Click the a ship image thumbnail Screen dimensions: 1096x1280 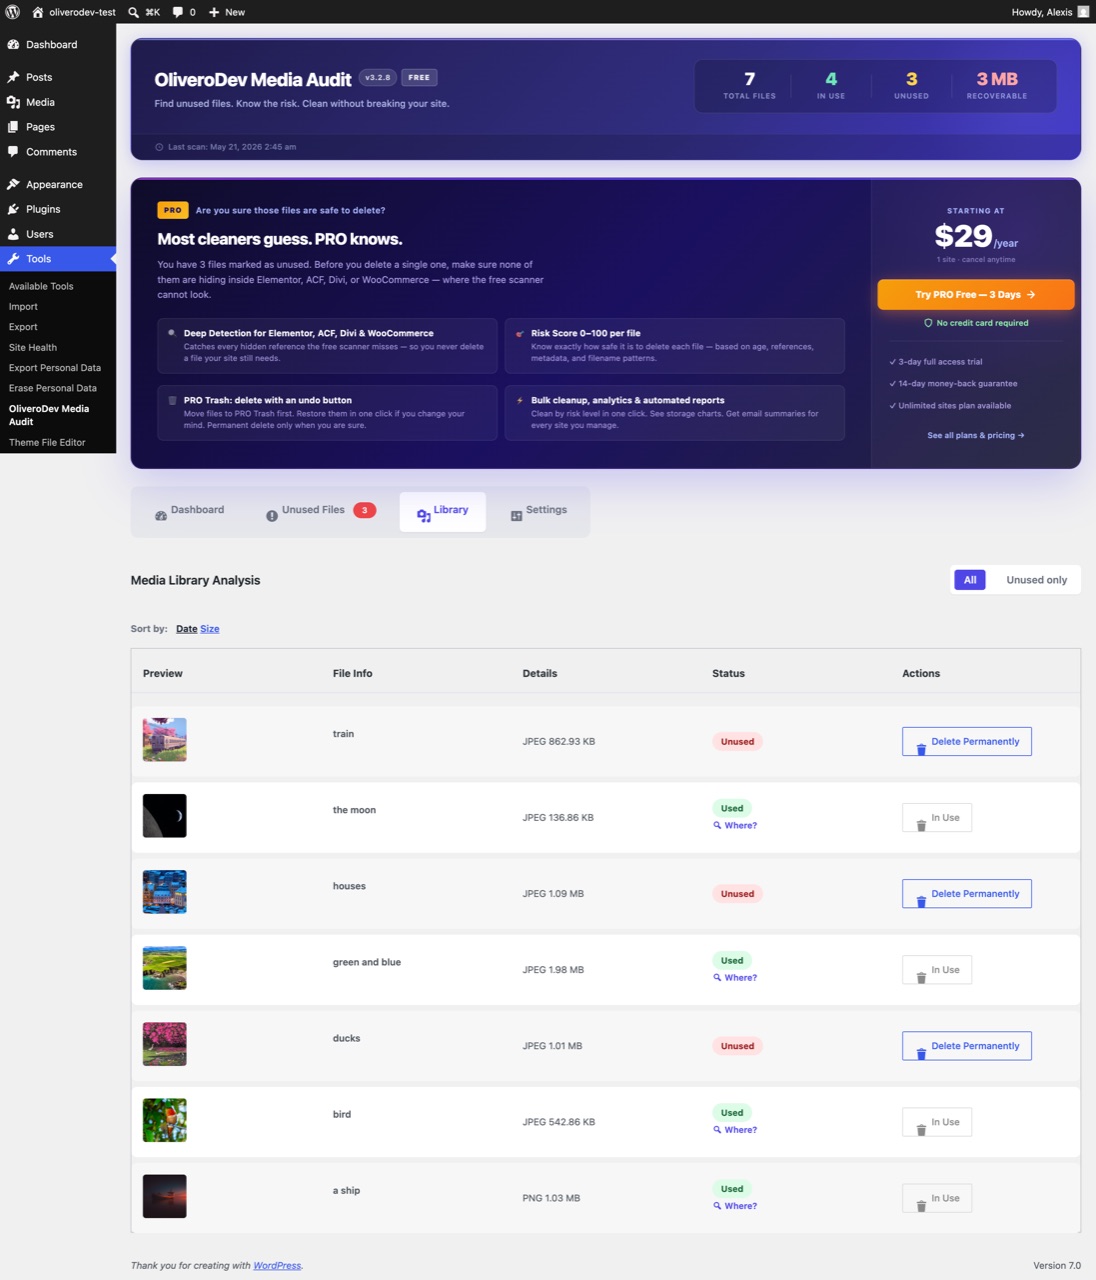click(x=165, y=1196)
